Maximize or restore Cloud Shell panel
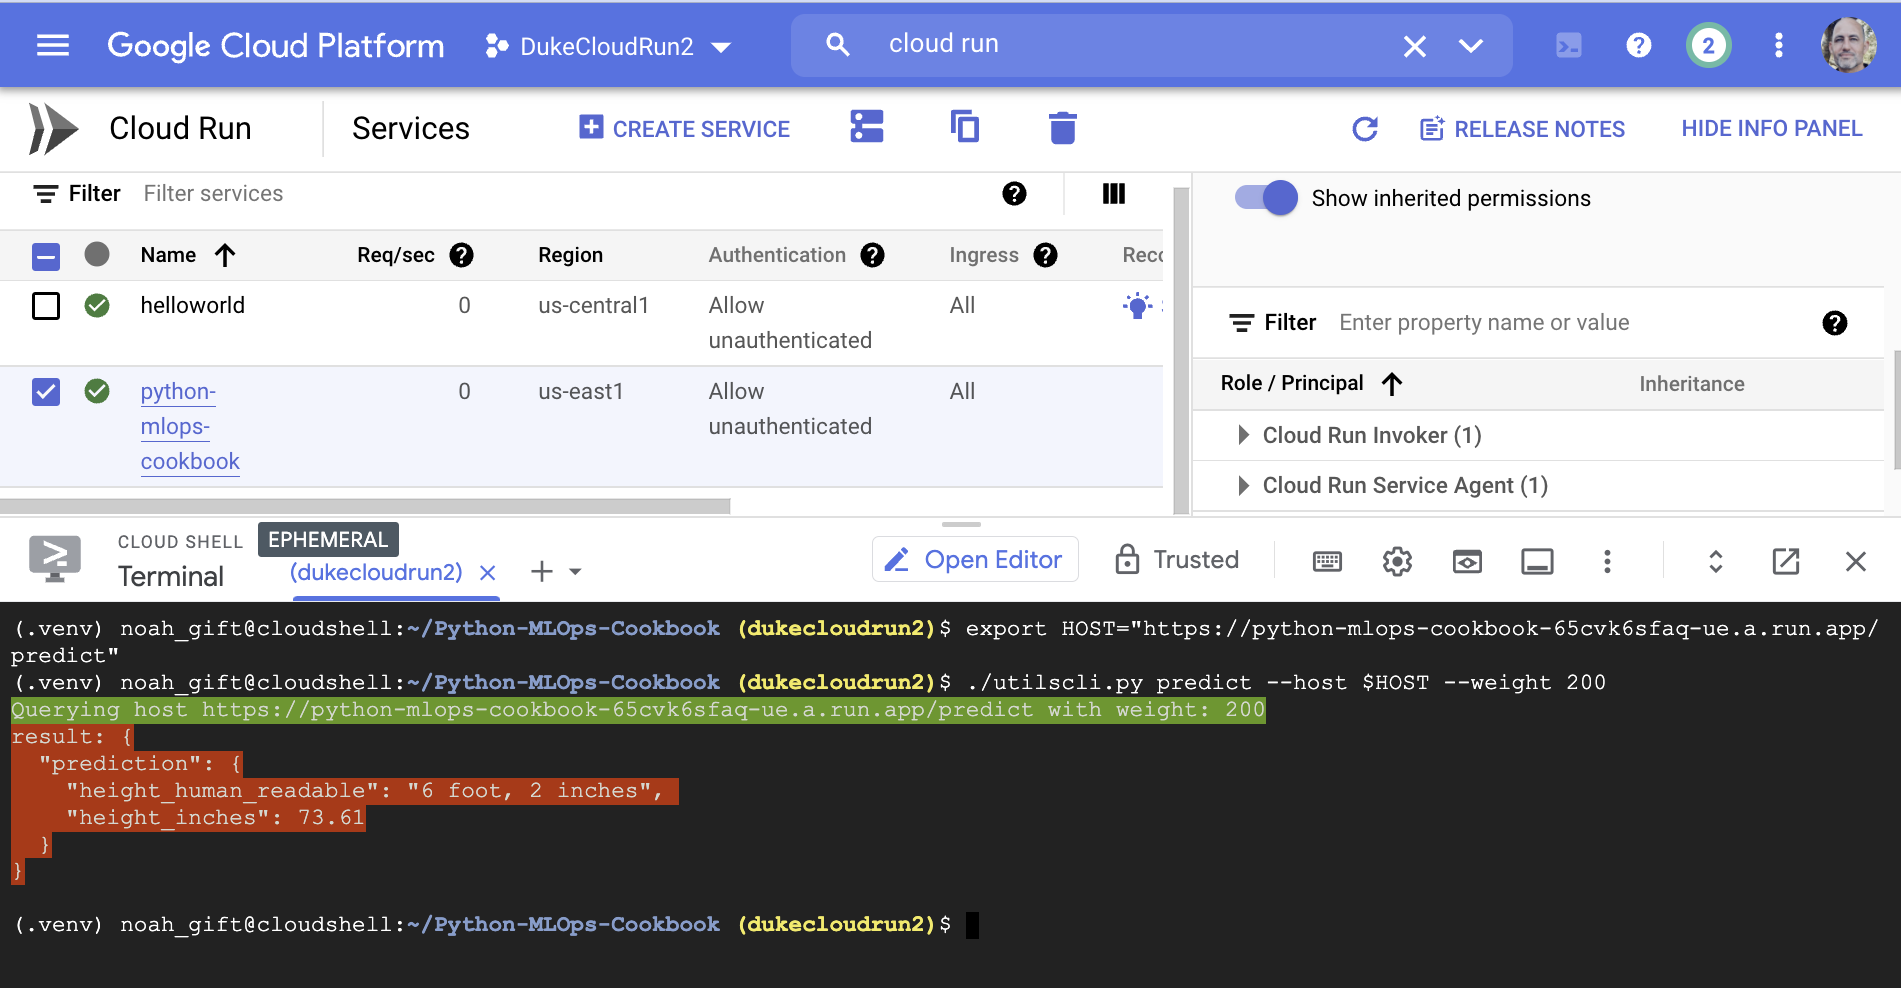The width and height of the screenshot is (1901, 988). [1715, 561]
